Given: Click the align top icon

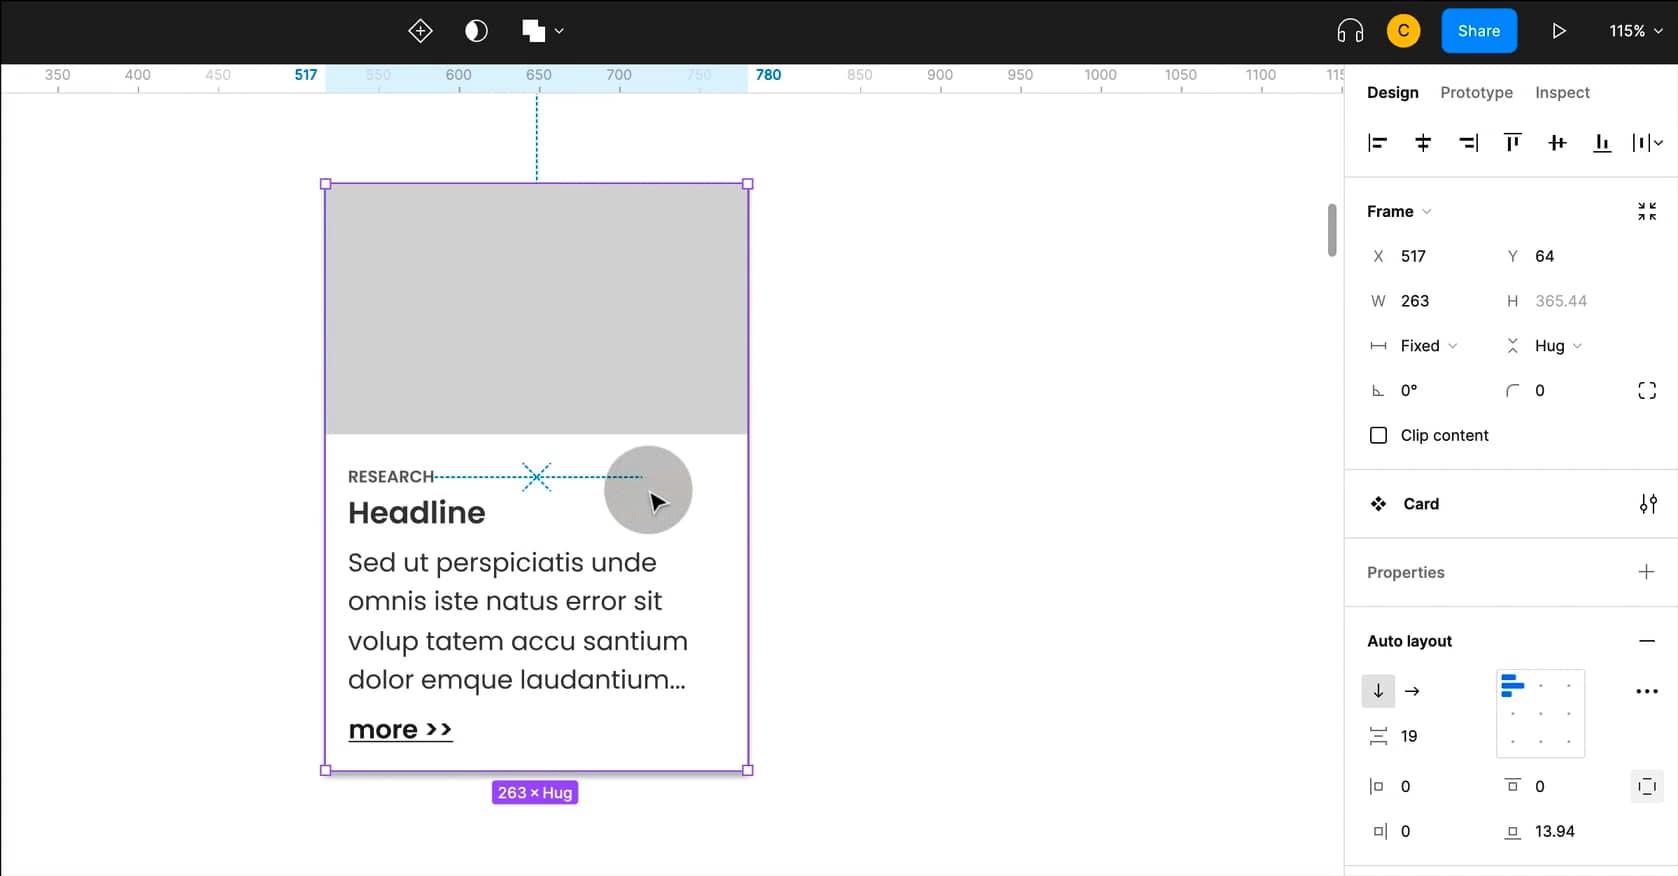Looking at the screenshot, I should 1512,143.
